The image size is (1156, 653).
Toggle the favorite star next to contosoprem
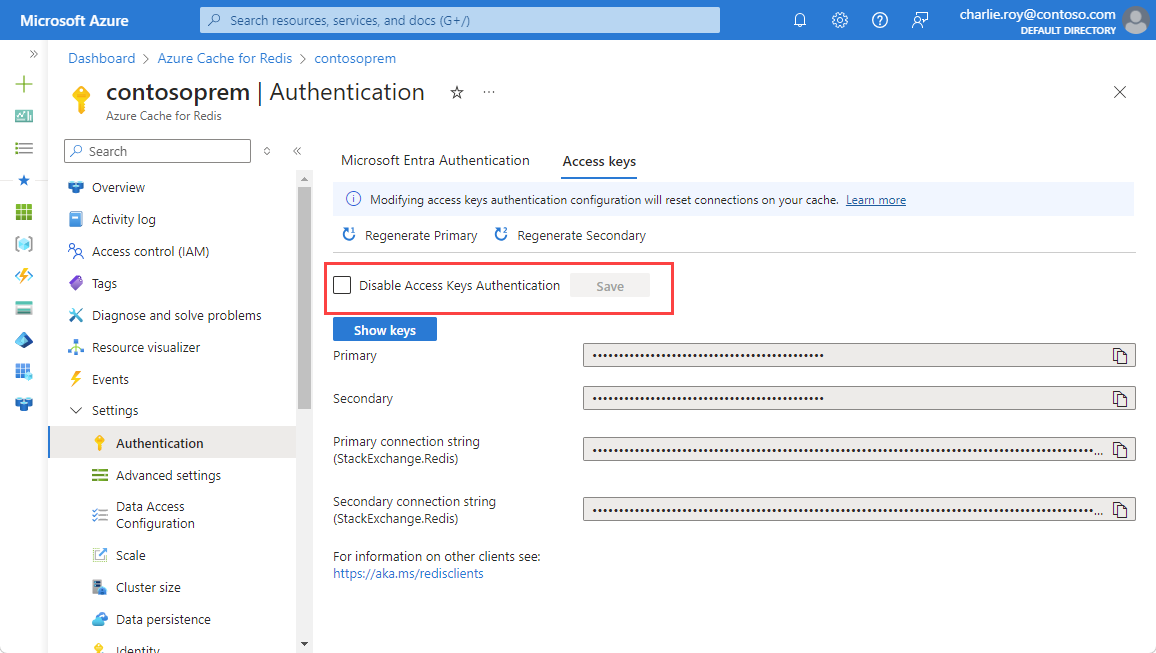(456, 91)
